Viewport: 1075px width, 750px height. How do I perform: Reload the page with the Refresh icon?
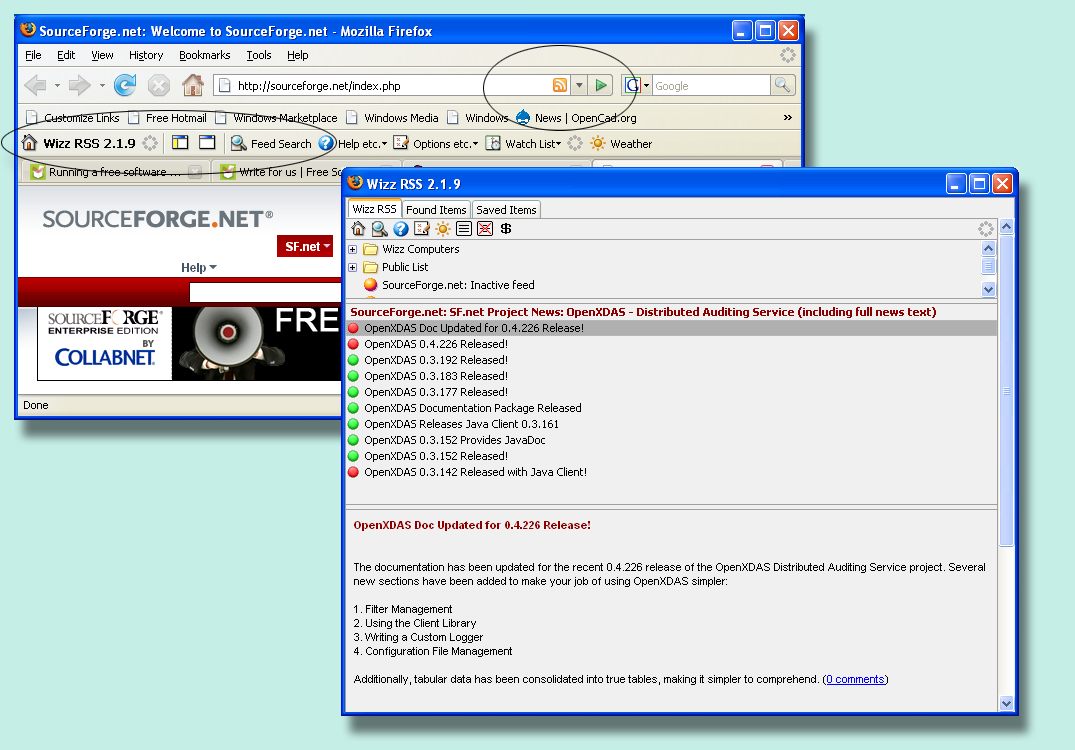point(125,85)
